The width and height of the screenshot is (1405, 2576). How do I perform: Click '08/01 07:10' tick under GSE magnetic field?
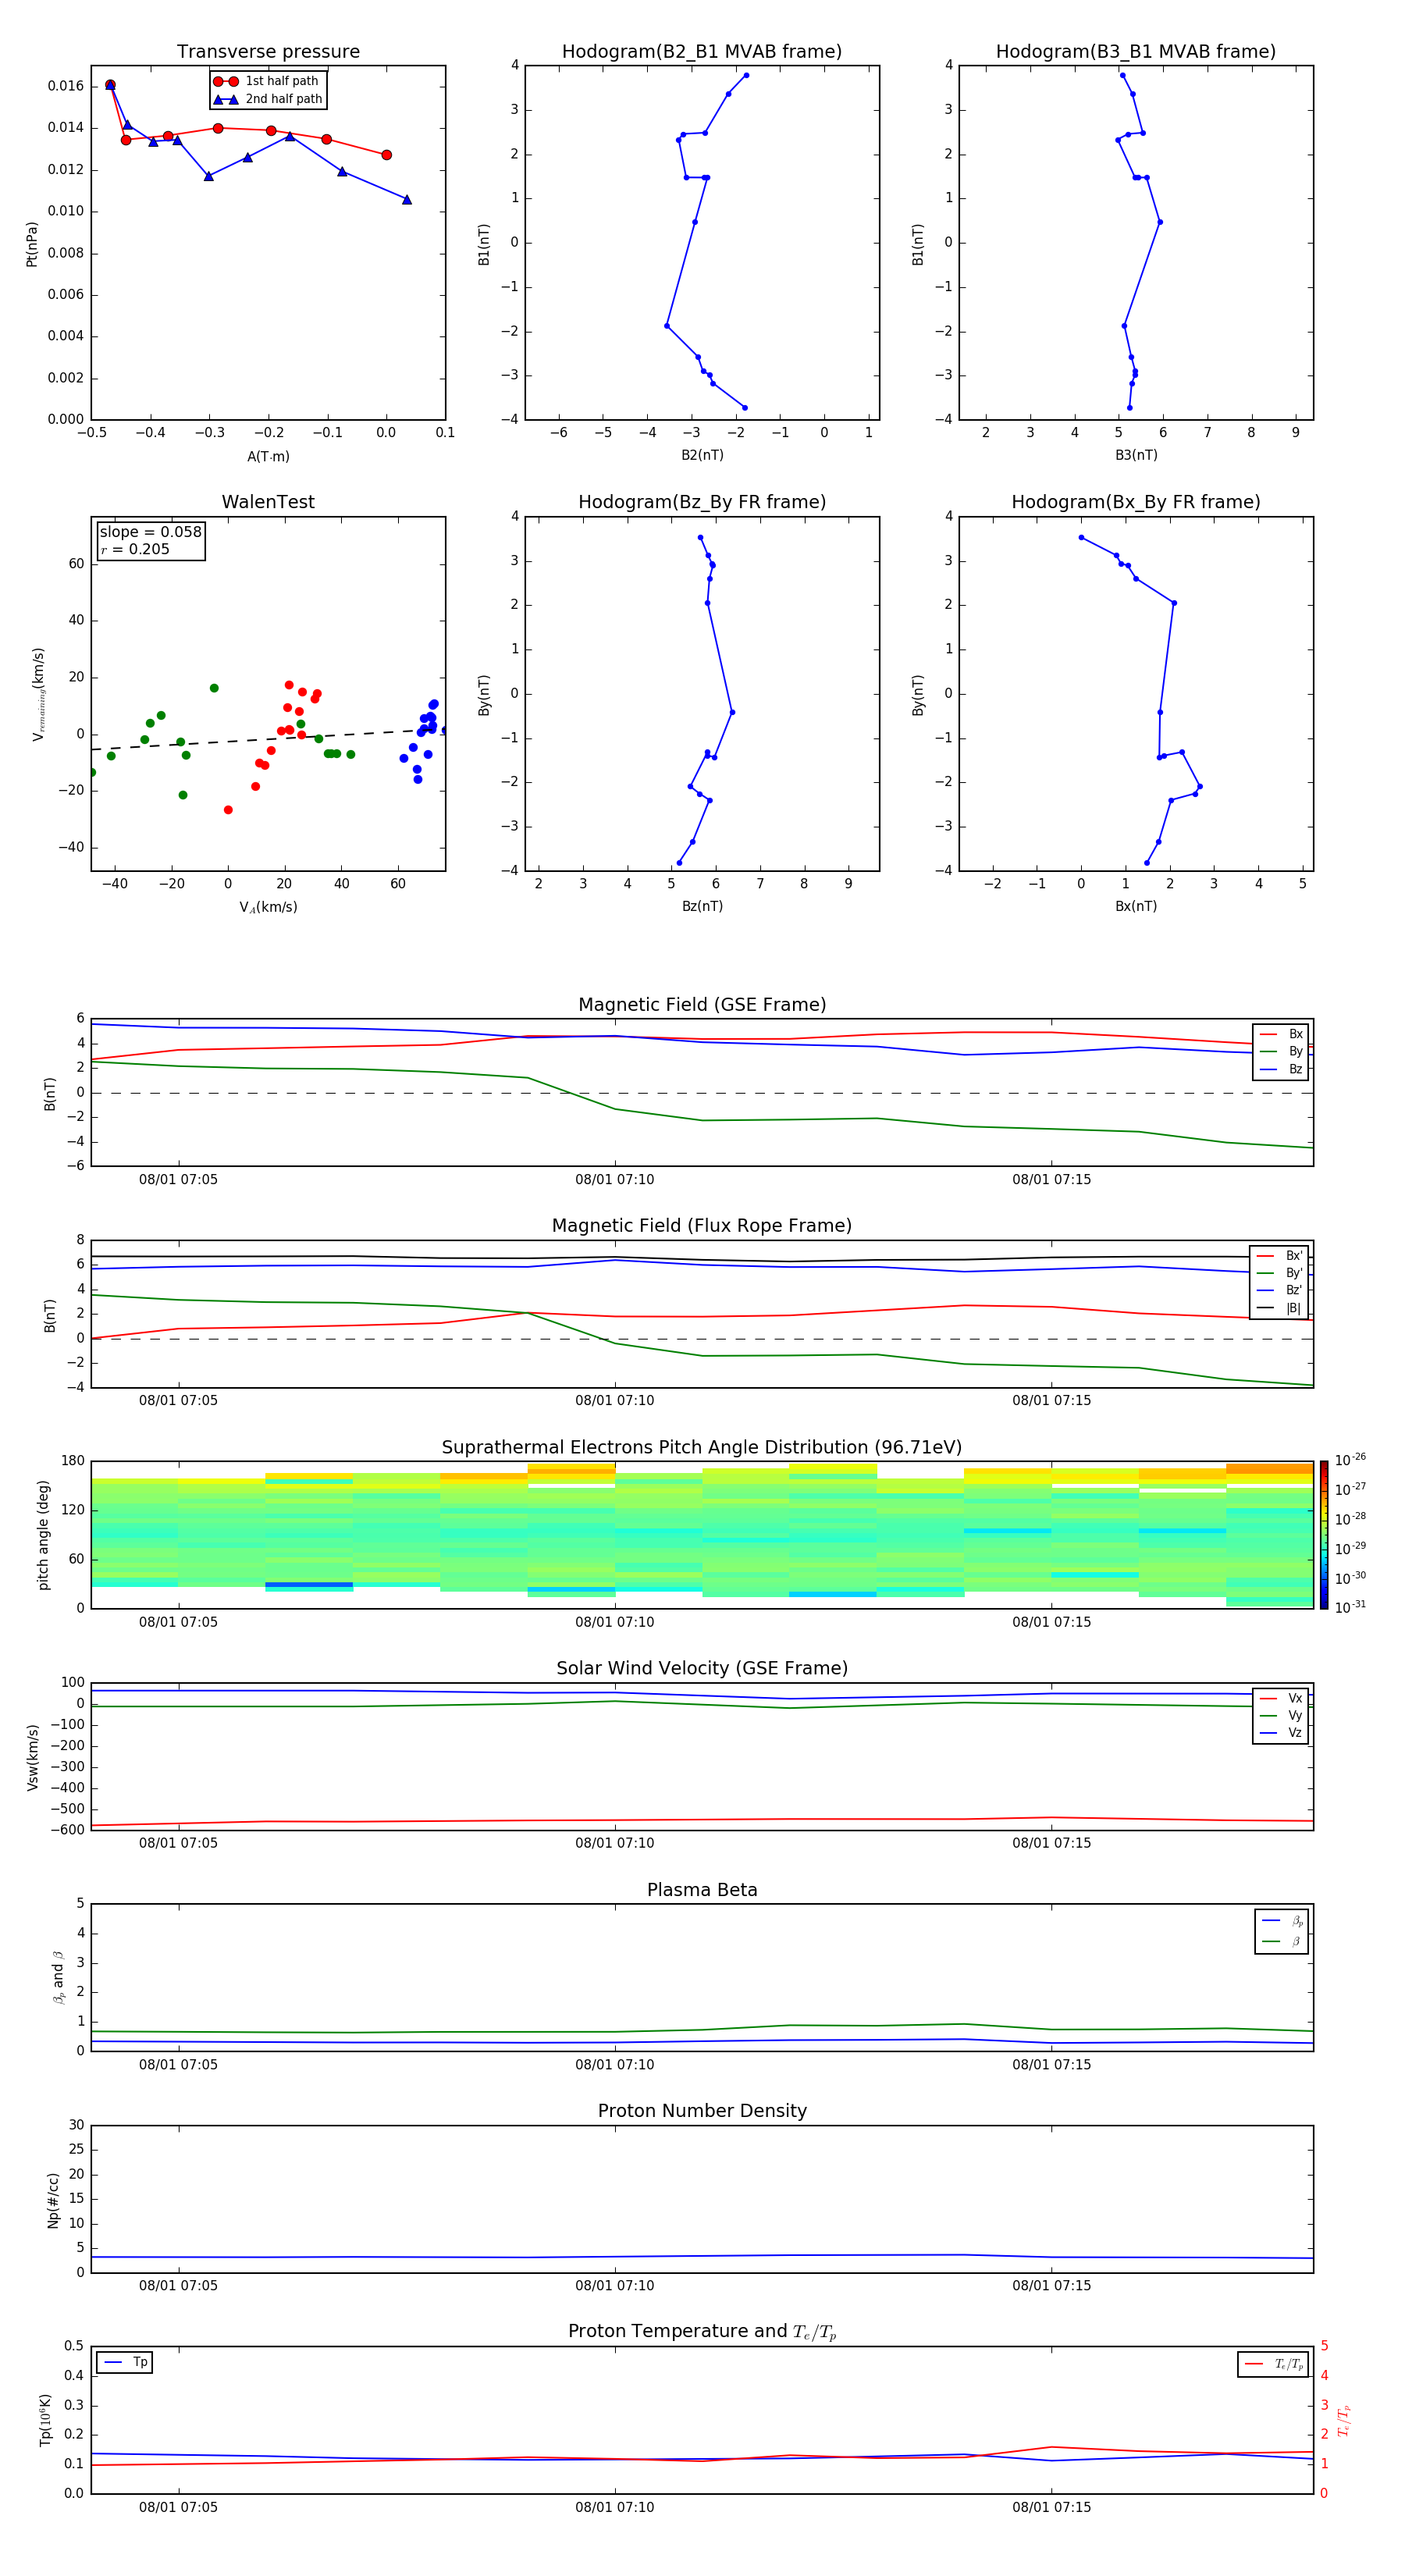pos(614,1180)
